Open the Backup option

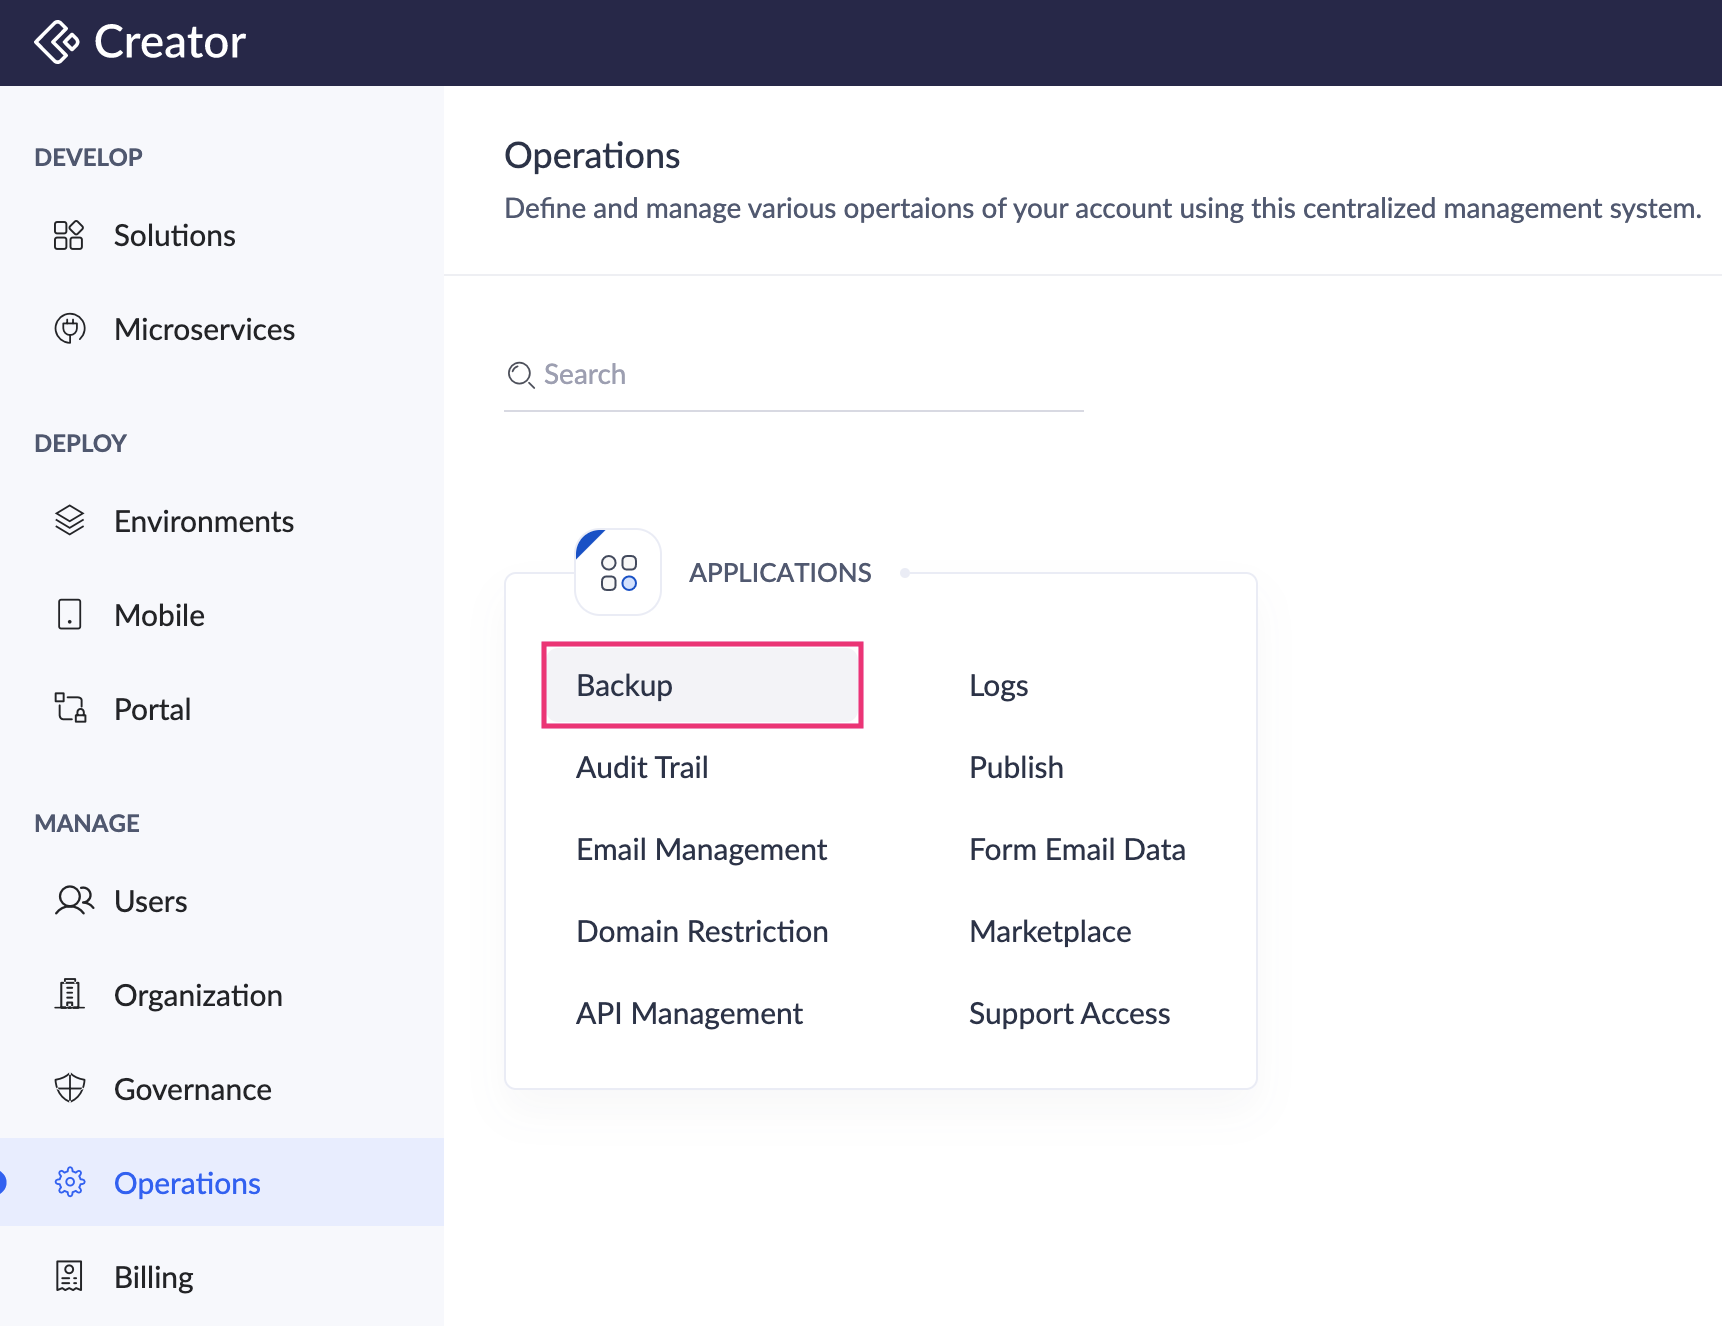pos(623,685)
